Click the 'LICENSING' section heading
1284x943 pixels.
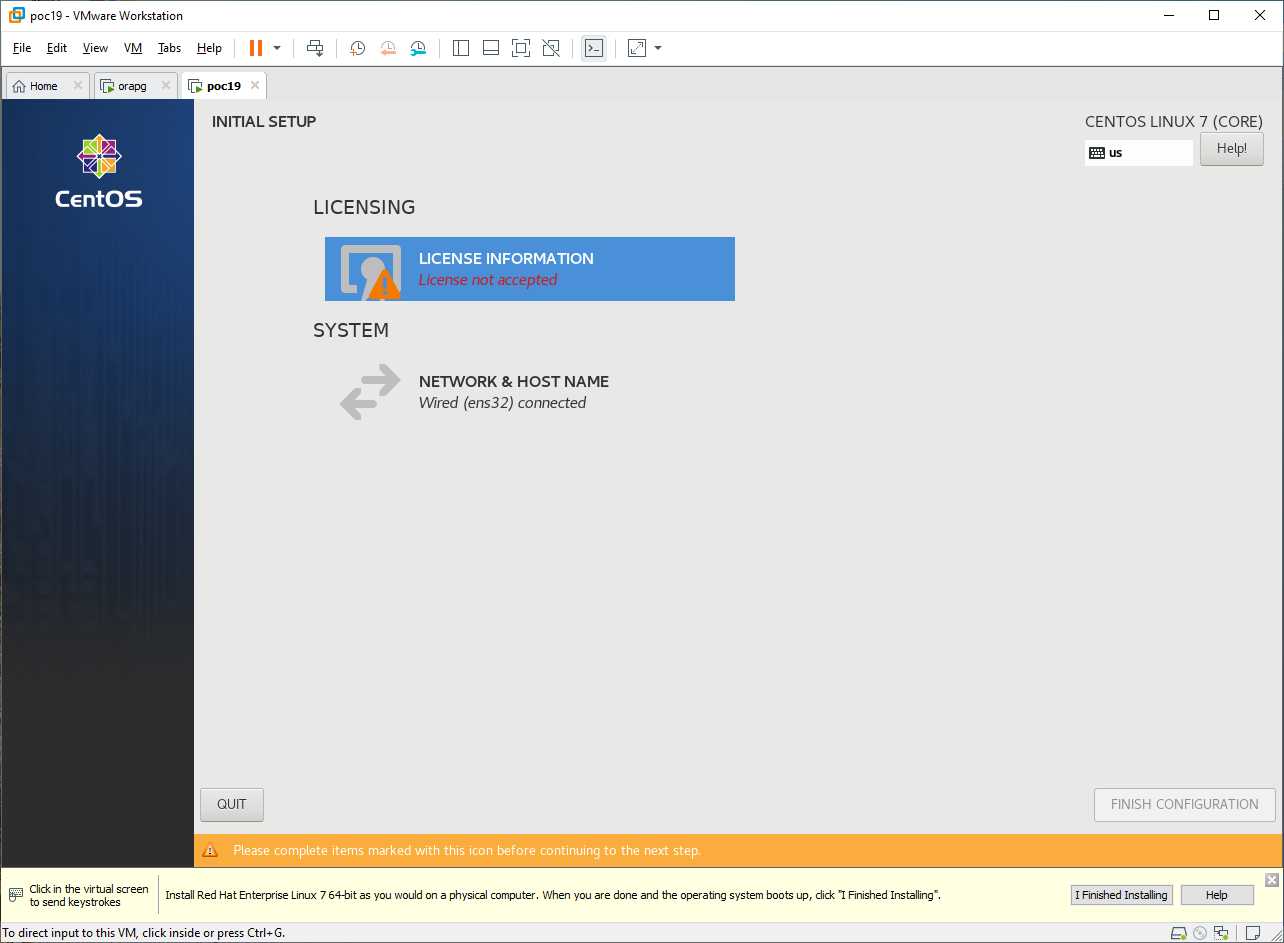click(x=364, y=207)
